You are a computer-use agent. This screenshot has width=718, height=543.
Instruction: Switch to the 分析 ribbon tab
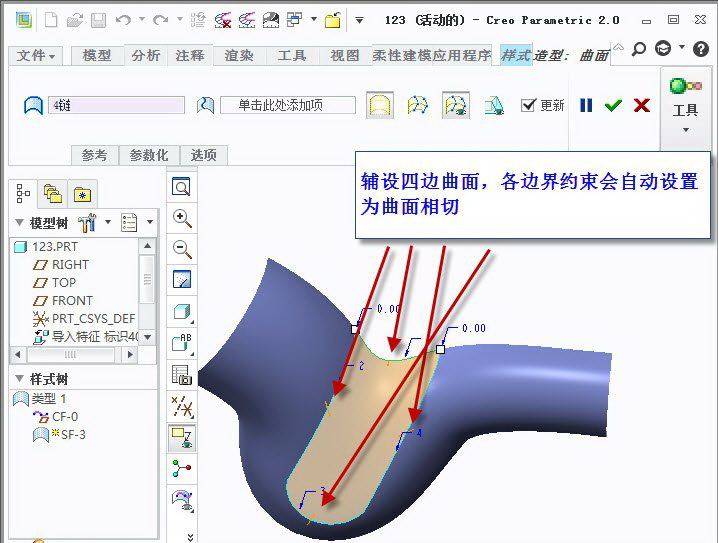[145, 56]
